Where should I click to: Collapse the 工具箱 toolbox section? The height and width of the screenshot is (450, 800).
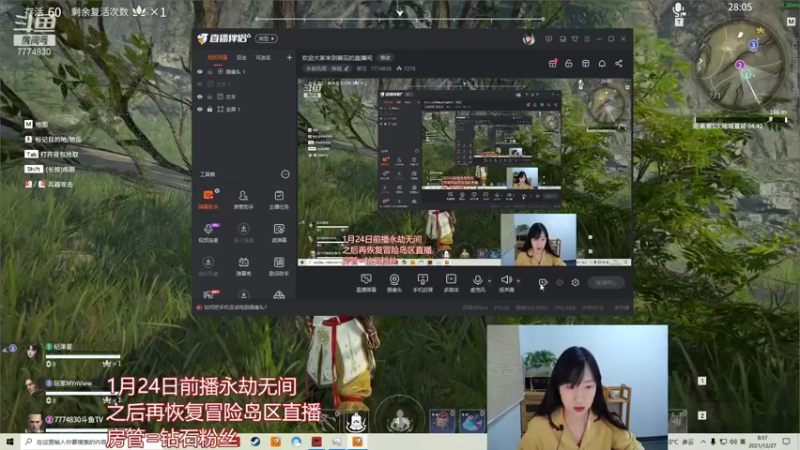coord(285,174)
